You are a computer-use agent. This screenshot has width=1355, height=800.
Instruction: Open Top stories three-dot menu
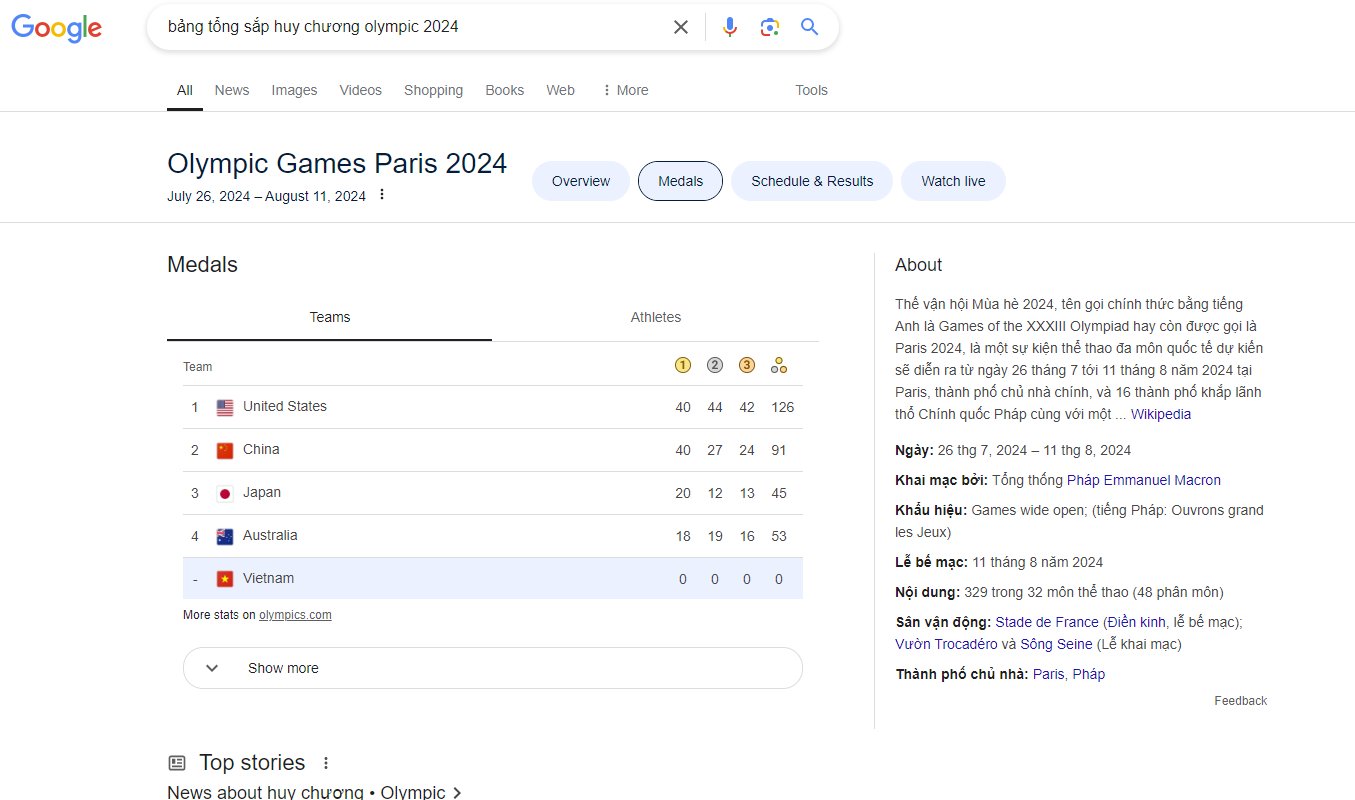pyautogui.click(x=325, y=763)
